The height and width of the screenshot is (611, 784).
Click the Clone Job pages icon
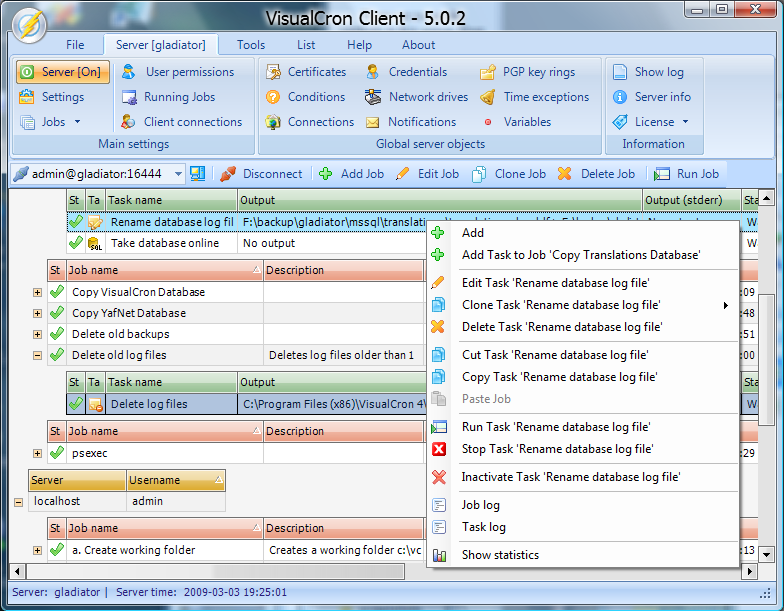point(479,174)
